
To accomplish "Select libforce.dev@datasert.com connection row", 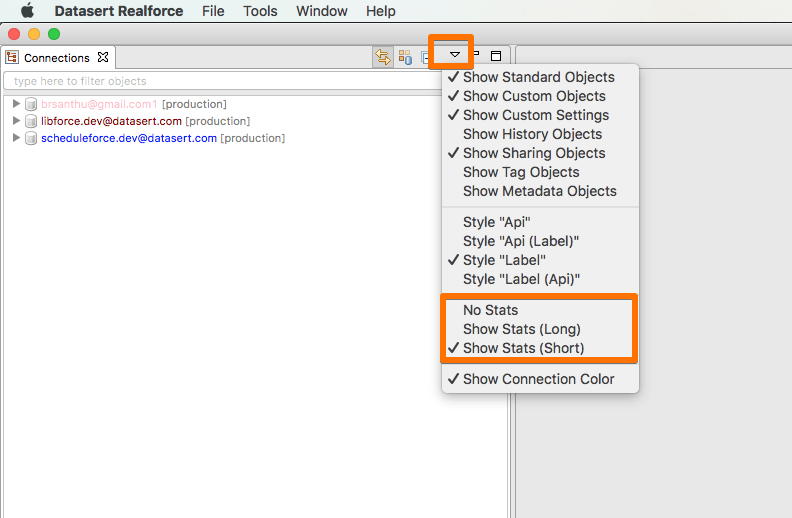I will (x=145, y=121).
